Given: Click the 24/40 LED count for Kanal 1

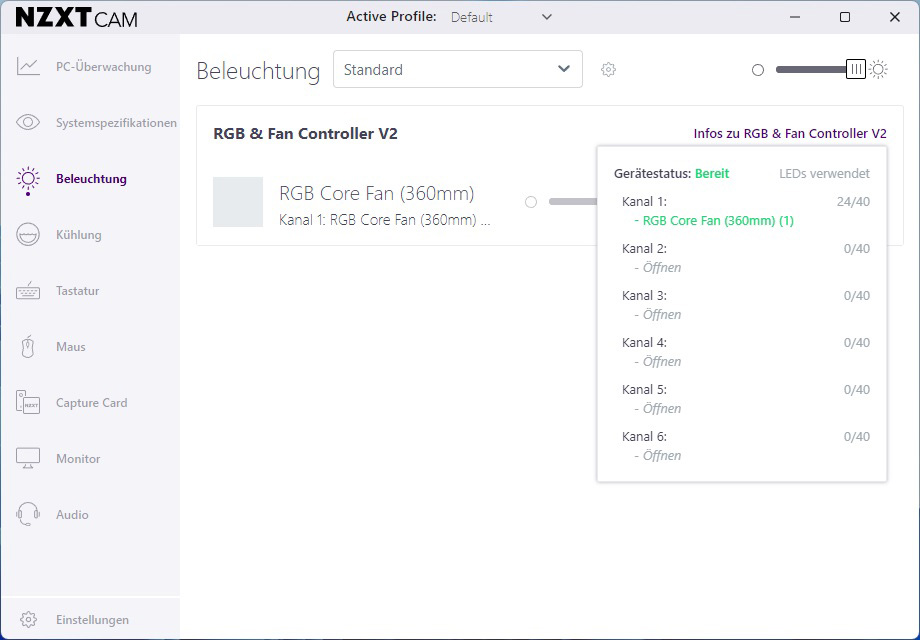Looking at the screenshot, I should 853,202.
